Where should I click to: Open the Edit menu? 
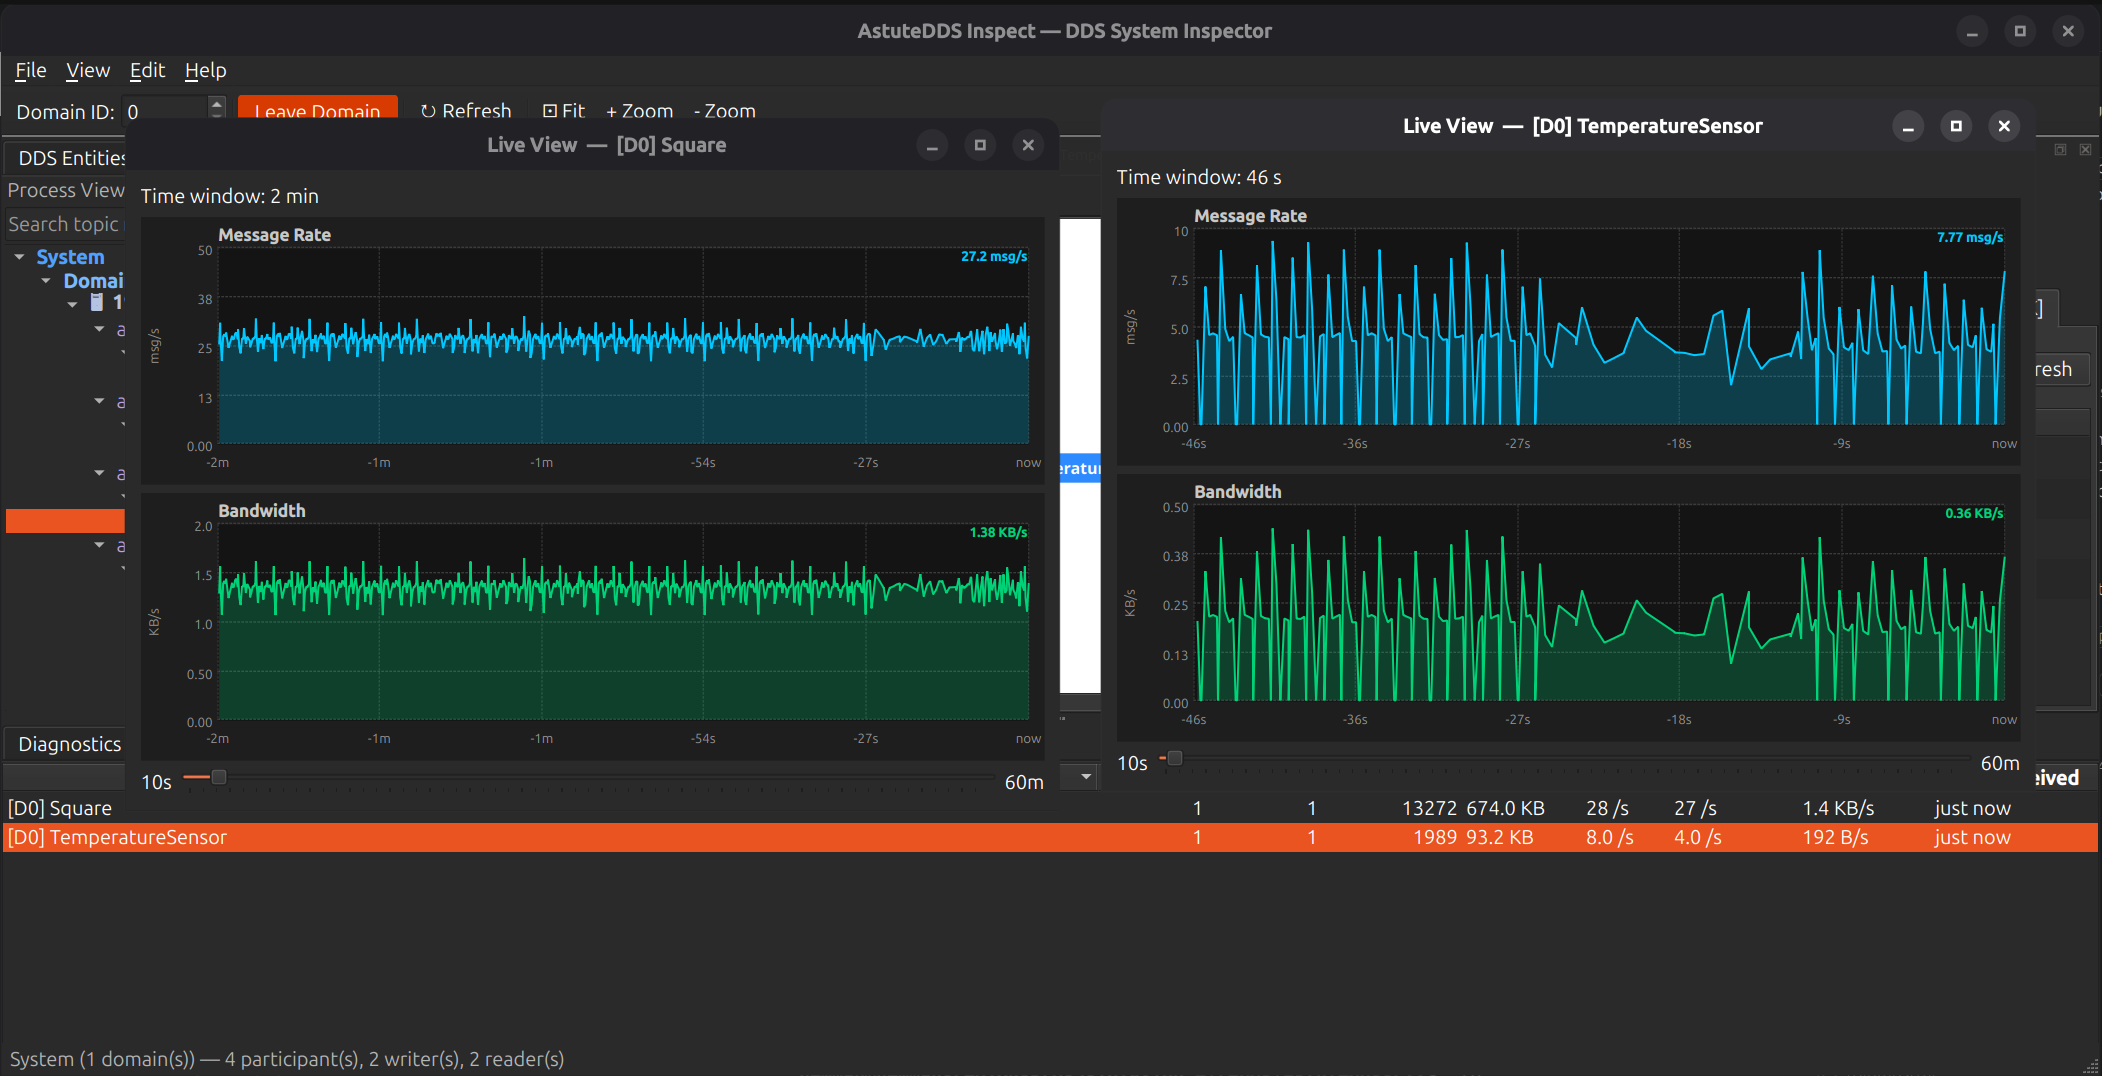click(x=147, y=70)
